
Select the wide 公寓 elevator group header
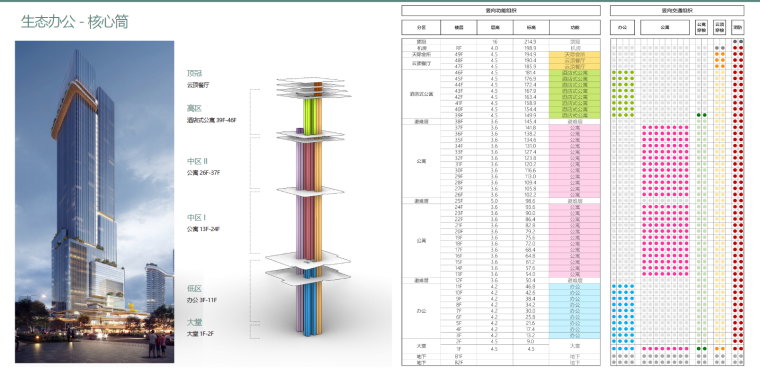[x=665, y=28]
